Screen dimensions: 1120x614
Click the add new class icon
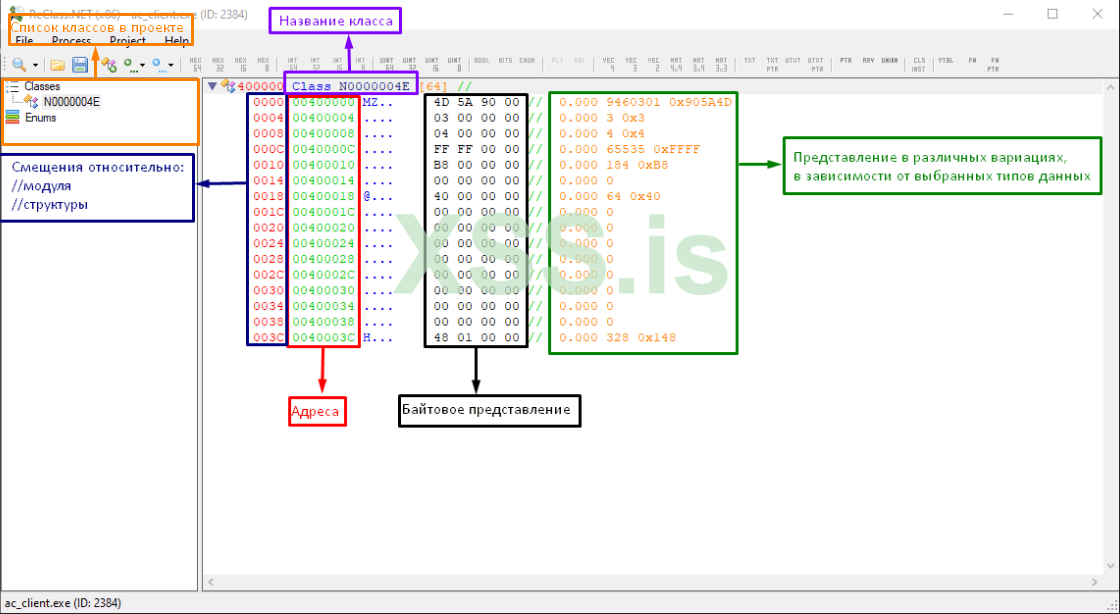[109, 65]
